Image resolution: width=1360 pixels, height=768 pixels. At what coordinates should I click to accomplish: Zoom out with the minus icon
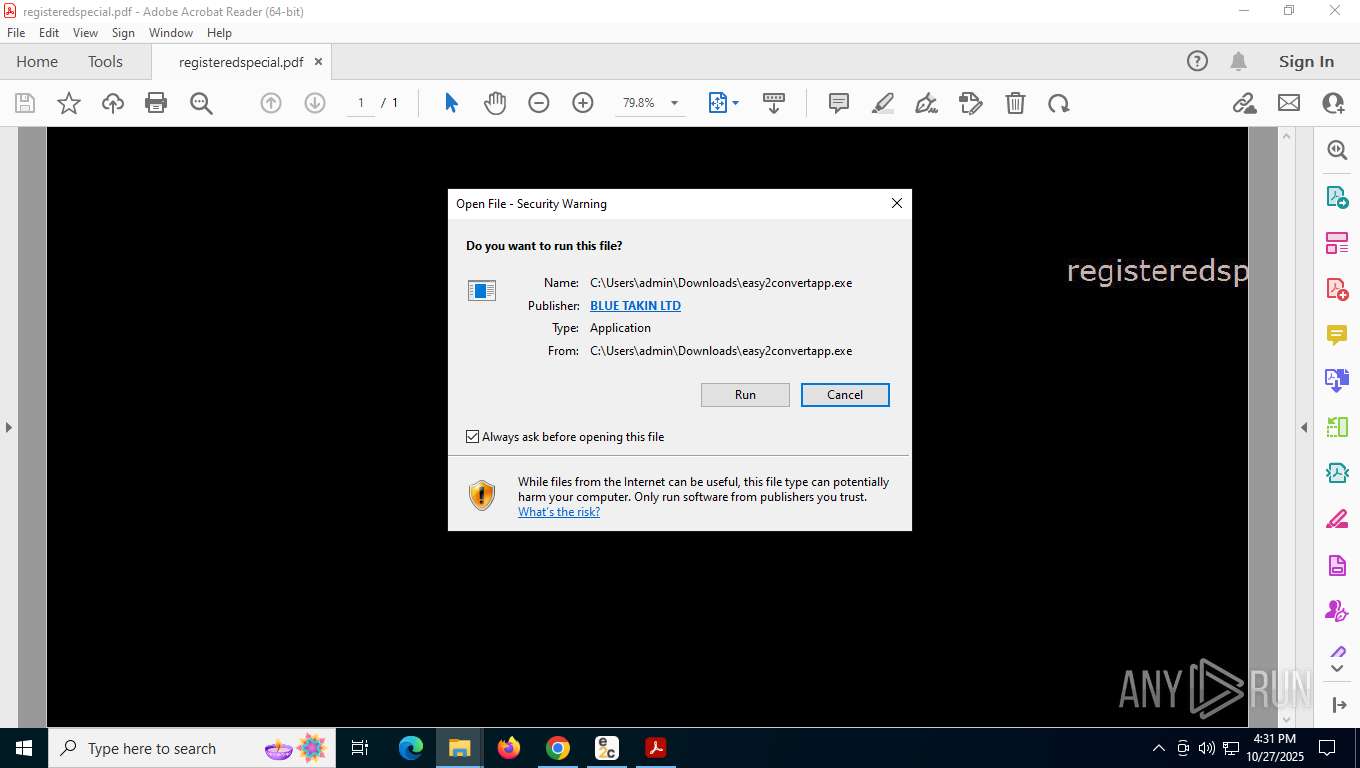539,103
